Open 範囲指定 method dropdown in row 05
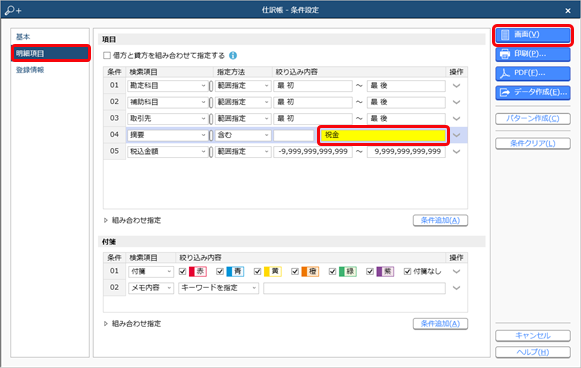The width and height of the screenshot is (581, 368). 243,152
